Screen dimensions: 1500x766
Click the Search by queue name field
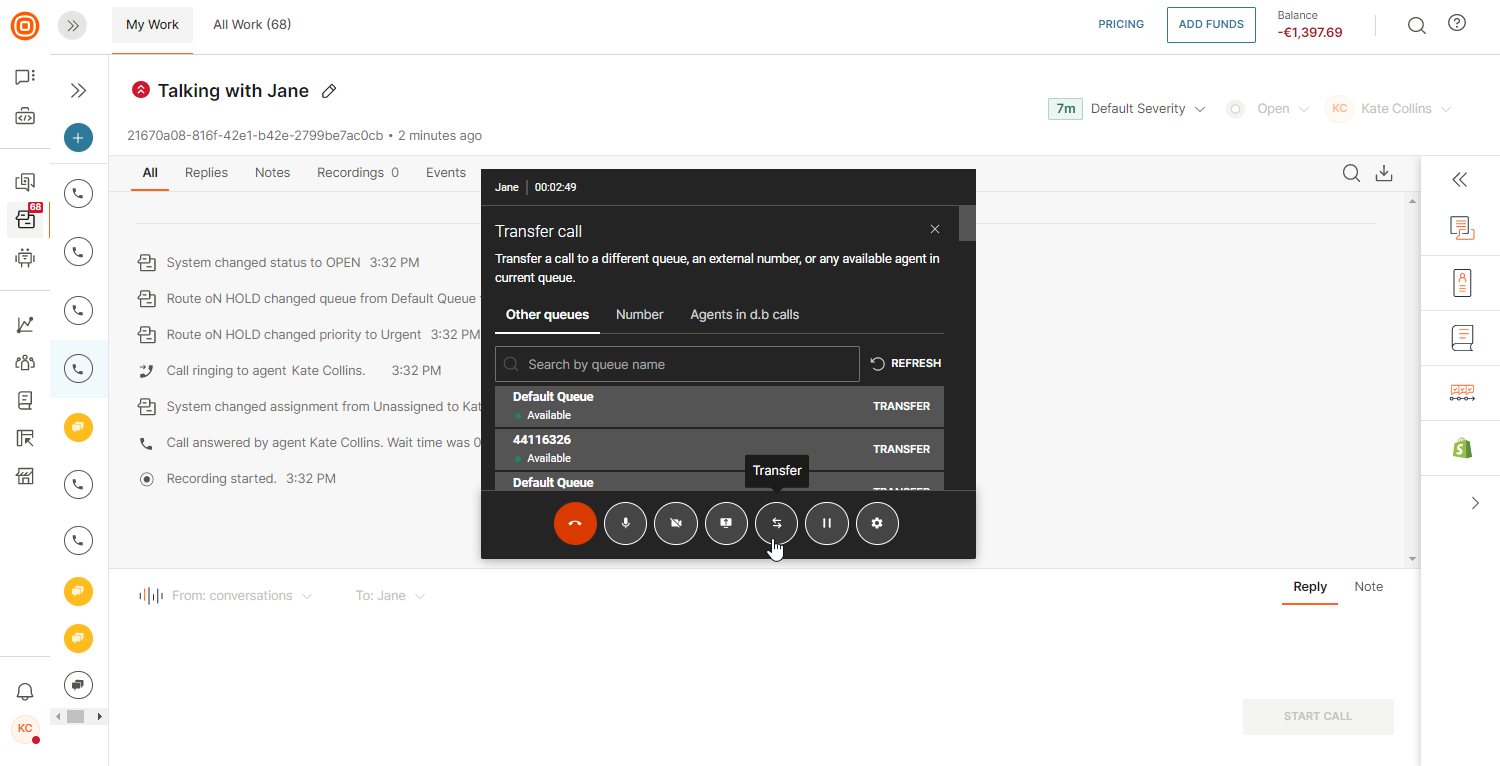point(678,364)
